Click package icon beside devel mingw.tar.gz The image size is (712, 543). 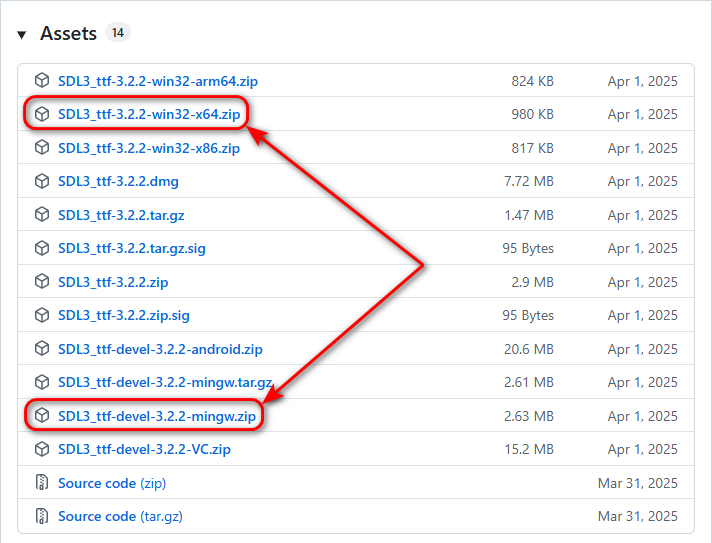click(x=42, y=382)
